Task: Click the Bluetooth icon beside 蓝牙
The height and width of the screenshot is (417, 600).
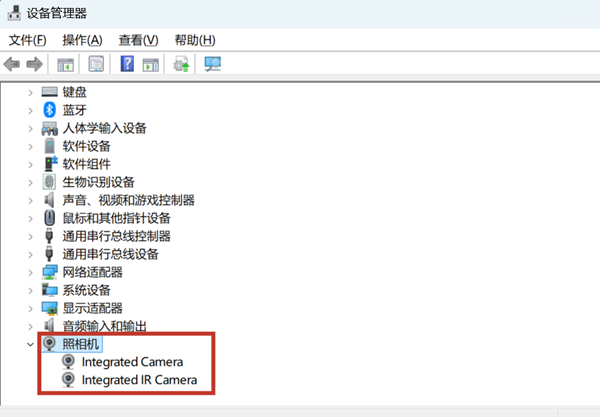Action: pos(50,110)
